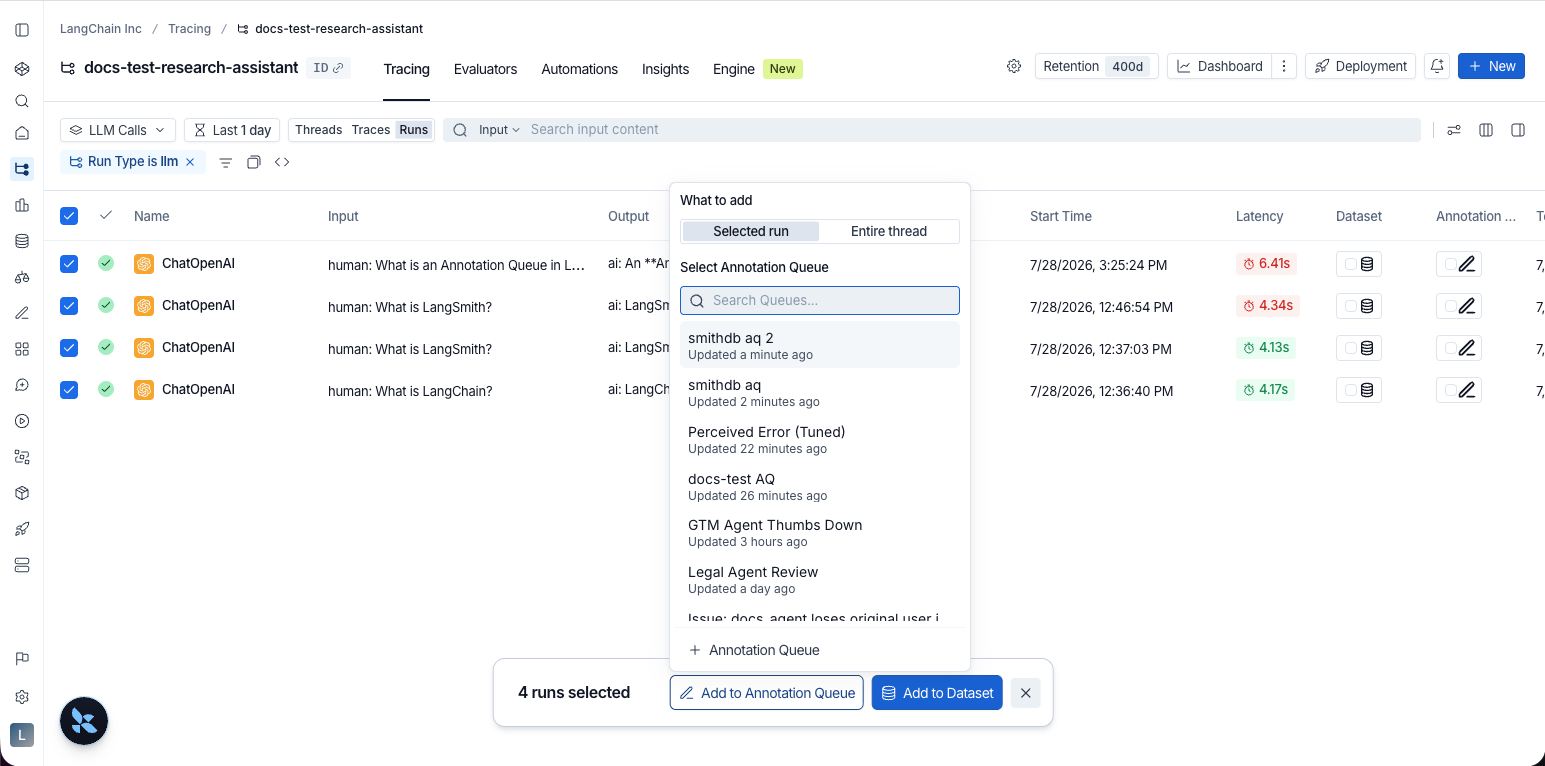The height and width of the screenshot is (766, 1545).
Task: Click 'Add to Annotation Queue' button
Action: (x=767, y=693)
